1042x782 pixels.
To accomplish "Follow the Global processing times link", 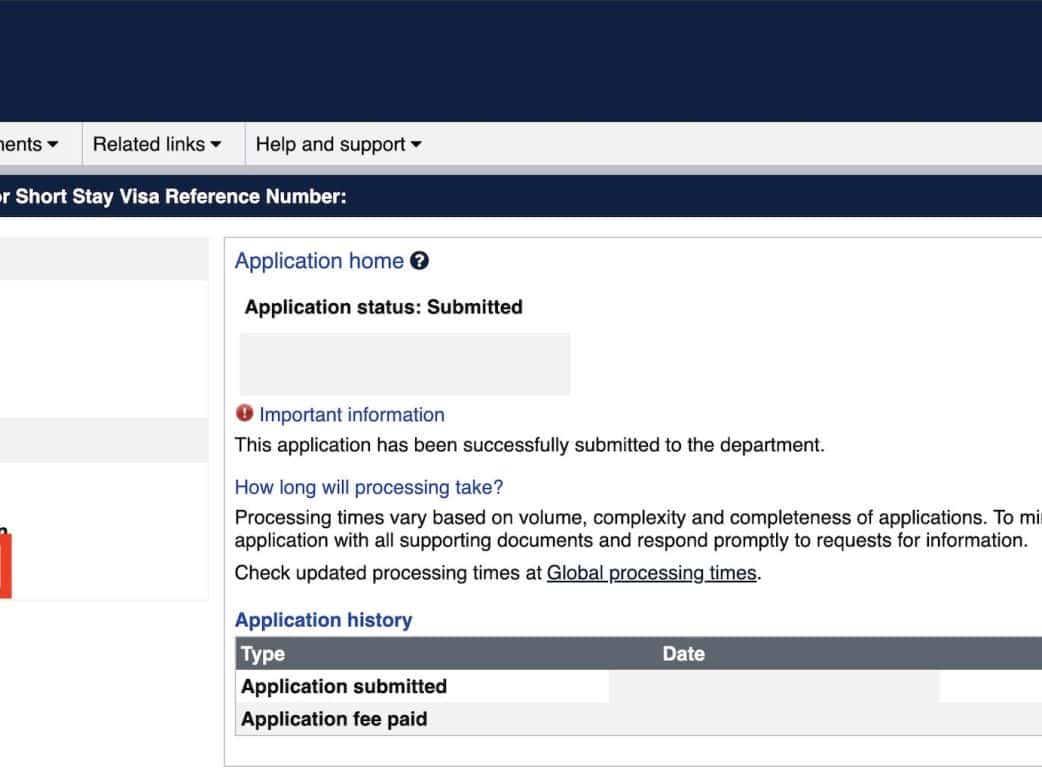I will pyautogui.click(x=651, y=574).
